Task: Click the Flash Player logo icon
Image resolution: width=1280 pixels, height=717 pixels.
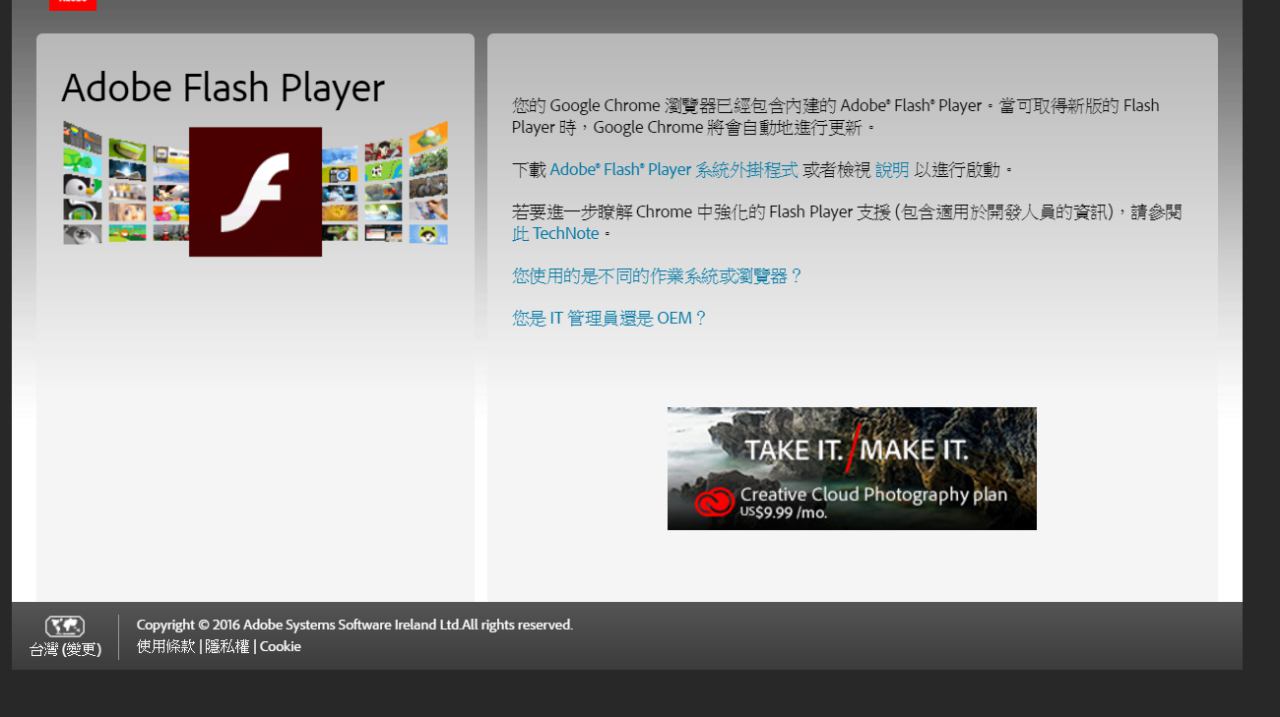Action: 255,192
